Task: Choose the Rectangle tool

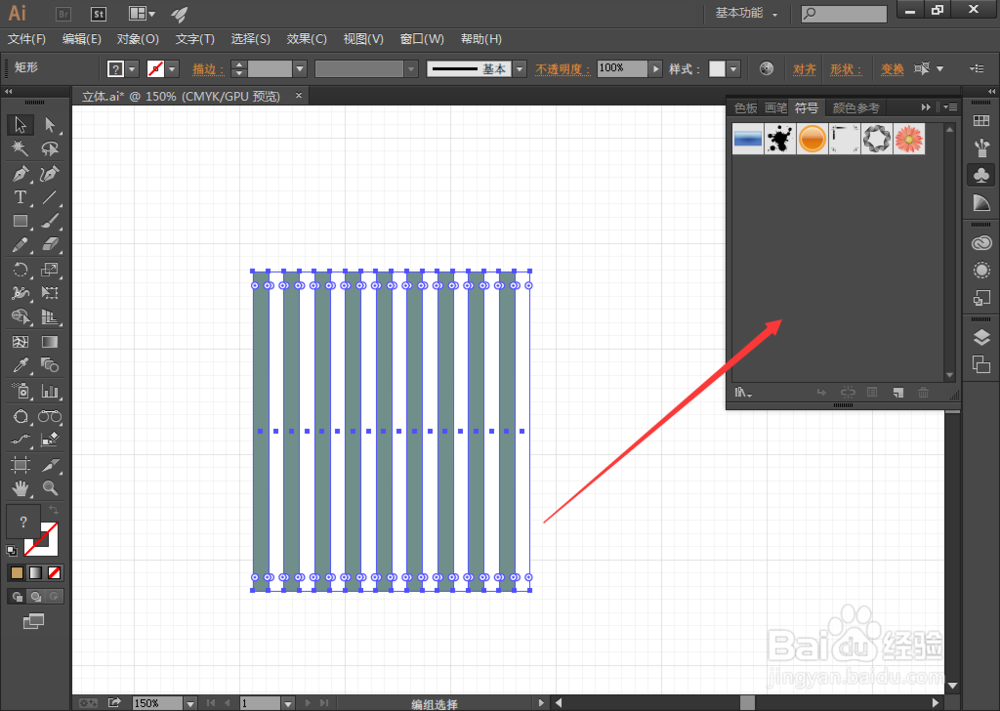Action: tap(20, 221)
